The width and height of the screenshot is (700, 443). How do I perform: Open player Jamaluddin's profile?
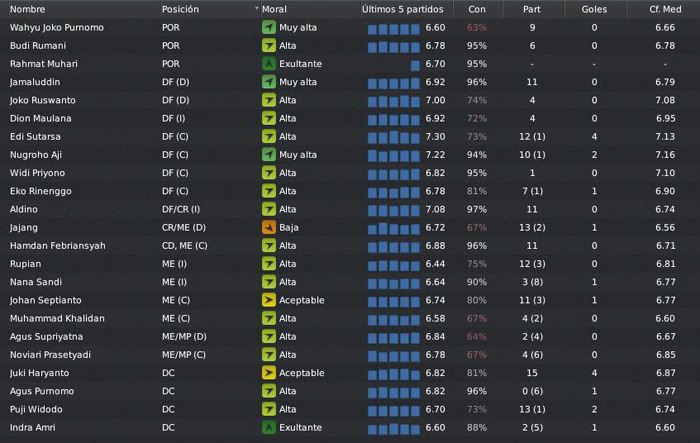pos(35,82)
